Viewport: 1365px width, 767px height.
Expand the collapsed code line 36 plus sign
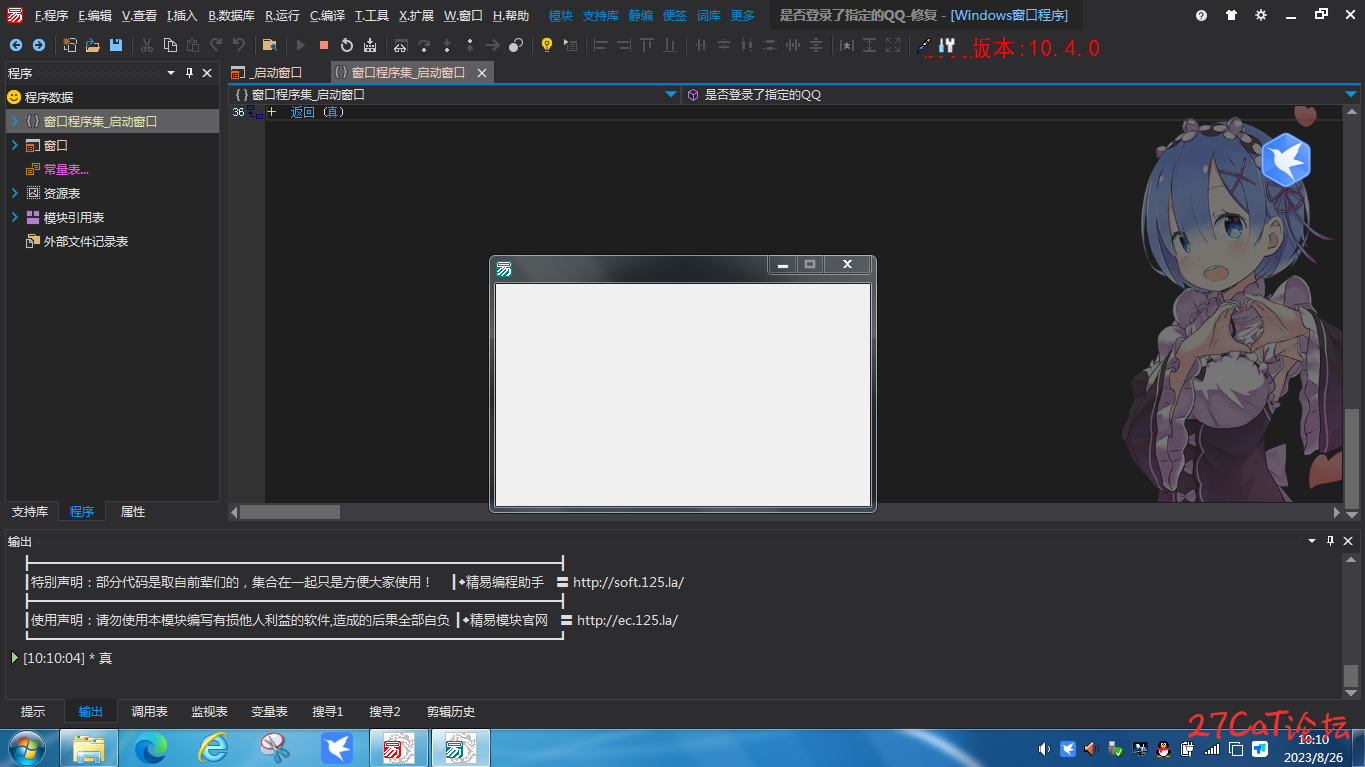coord(272,112)
